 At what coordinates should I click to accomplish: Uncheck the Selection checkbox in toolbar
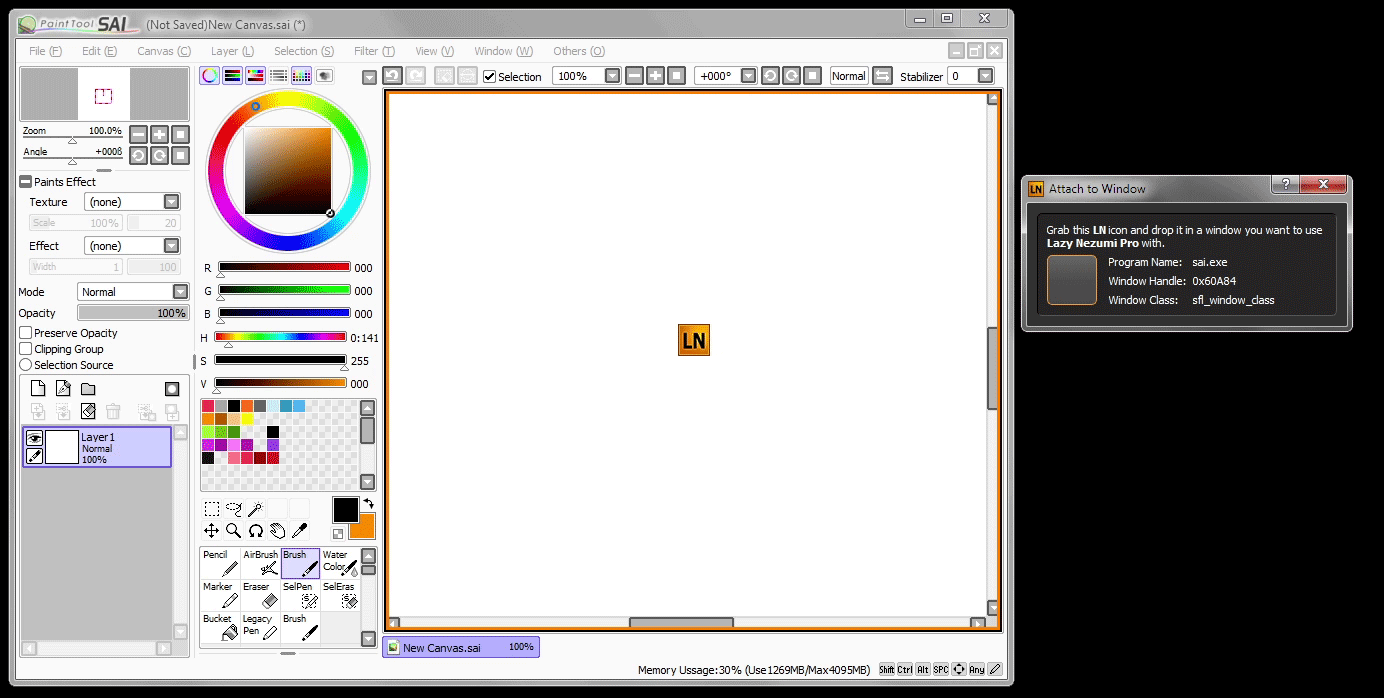click(x=489, y=77)
